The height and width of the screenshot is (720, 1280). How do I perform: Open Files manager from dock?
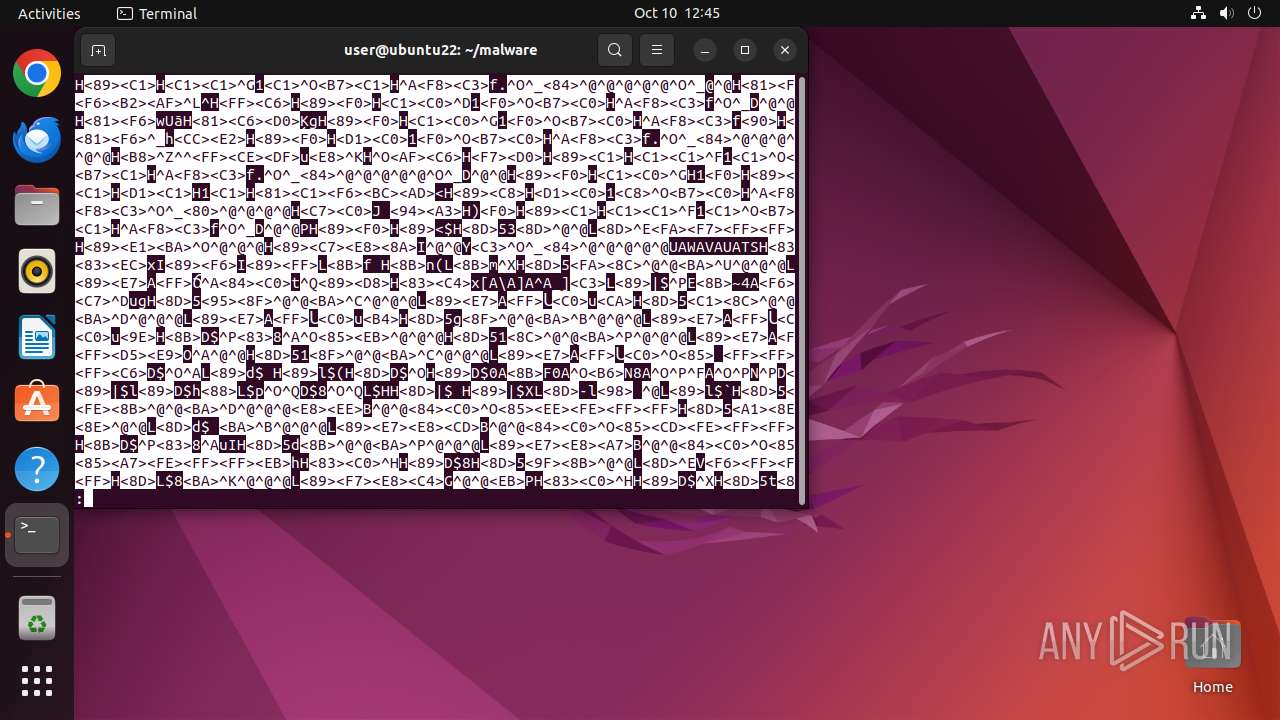[37, 205]
